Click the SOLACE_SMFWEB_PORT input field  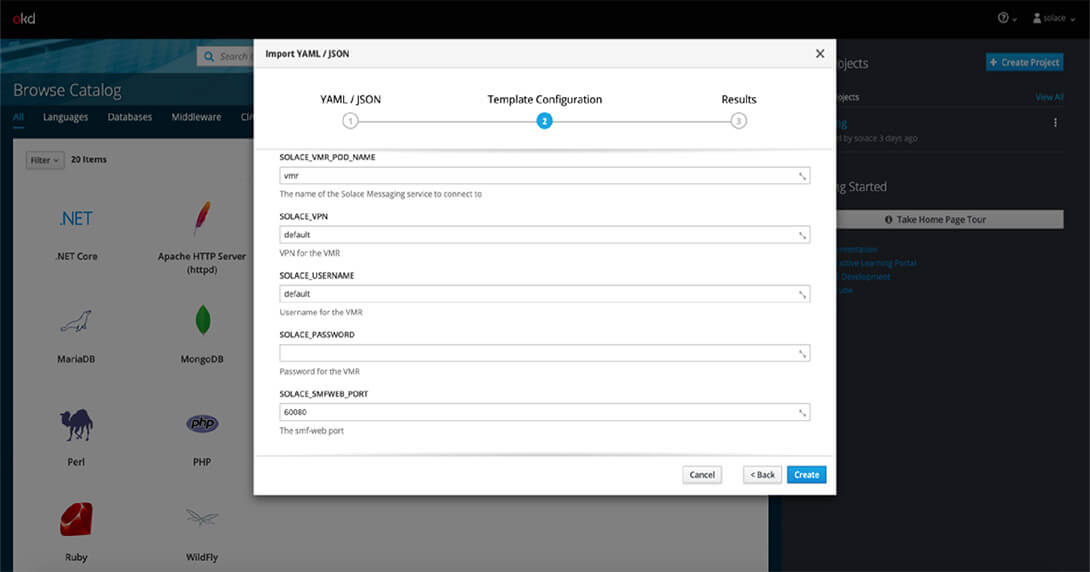point(544,412)
